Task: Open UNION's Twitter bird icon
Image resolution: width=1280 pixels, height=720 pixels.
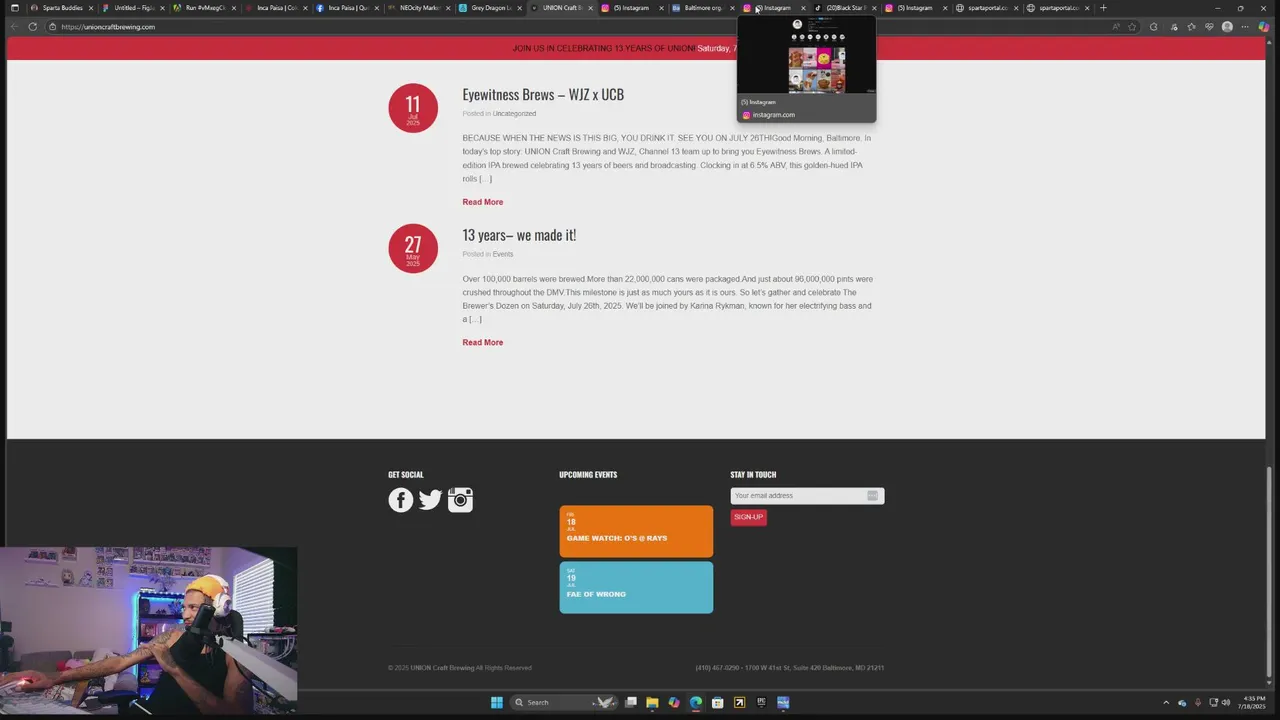Action: (430, 500)
